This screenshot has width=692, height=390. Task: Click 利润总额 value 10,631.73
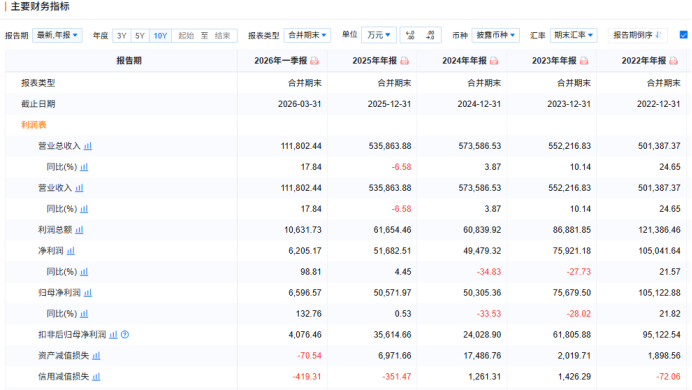pyautogui.click(x=303, y=230)
